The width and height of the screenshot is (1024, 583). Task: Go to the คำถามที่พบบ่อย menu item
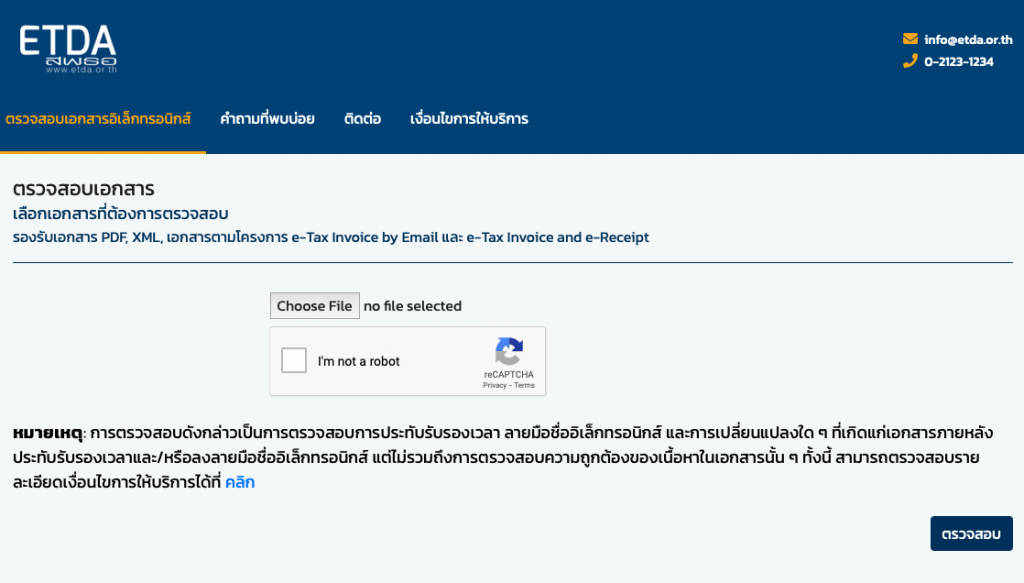[267, 119]
